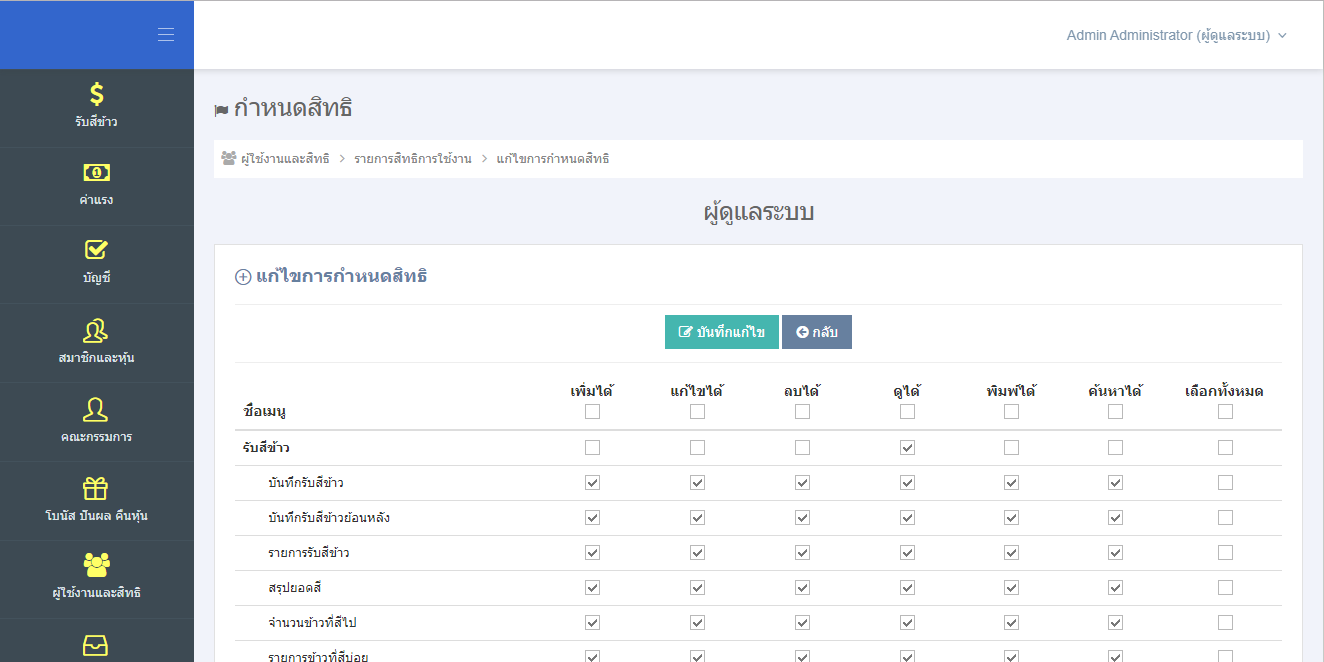
Task: Toggle header ลบได้ column checkbox
Action: (802, 412)
